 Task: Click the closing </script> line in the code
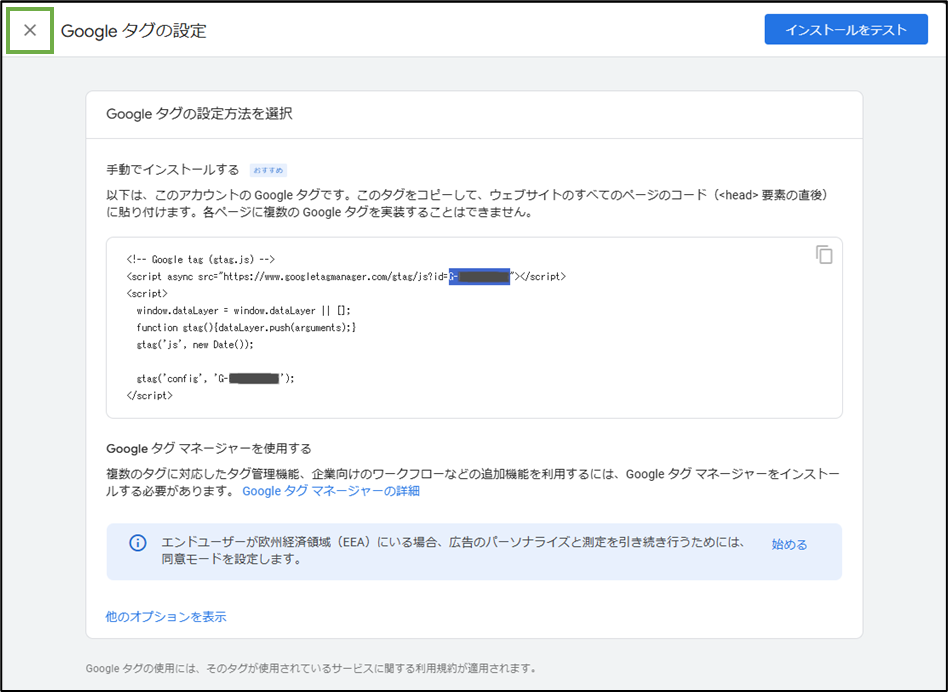tap(149, 395)
